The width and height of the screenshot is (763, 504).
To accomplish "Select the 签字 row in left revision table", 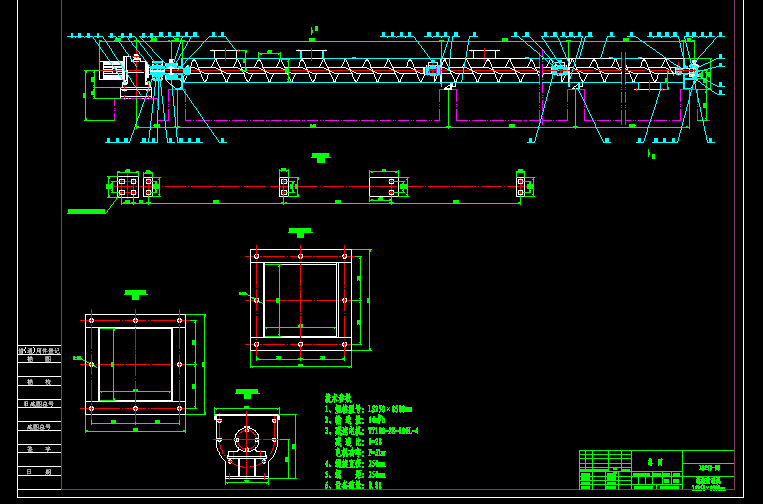I will point(40,449).
